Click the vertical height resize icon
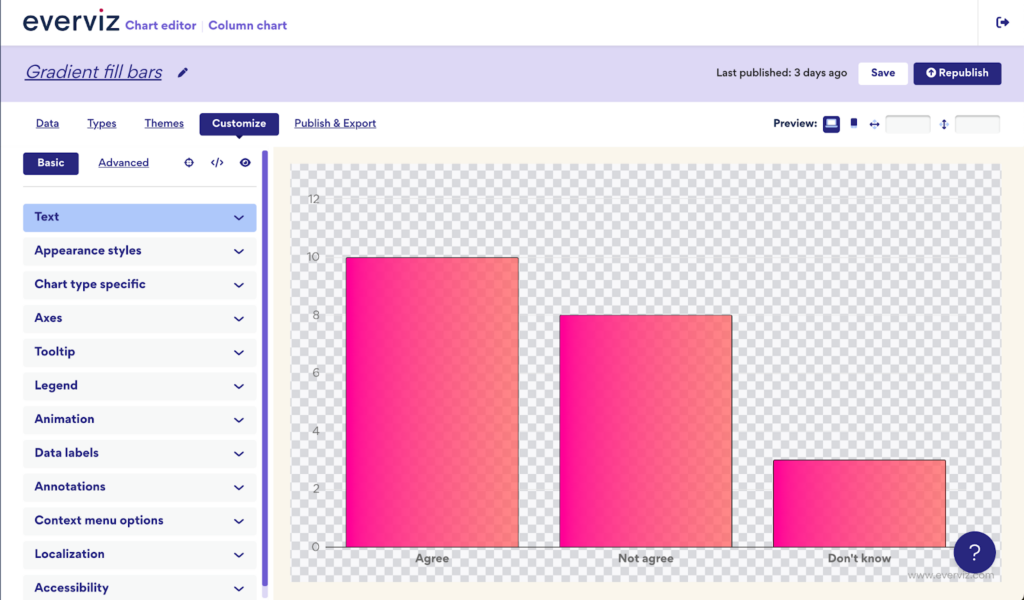The height and width of the screenshot is (600, 1024). click(943, 124)
